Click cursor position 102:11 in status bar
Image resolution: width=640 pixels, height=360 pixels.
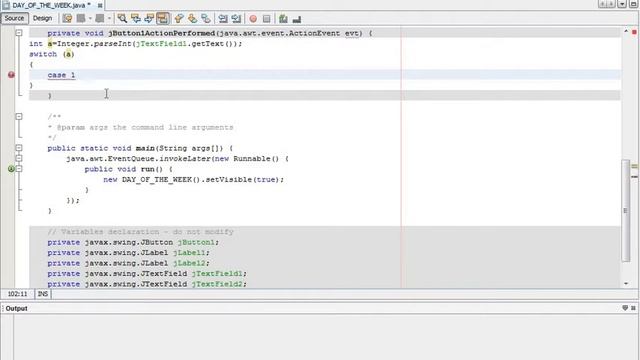click(x=18, y=294)
